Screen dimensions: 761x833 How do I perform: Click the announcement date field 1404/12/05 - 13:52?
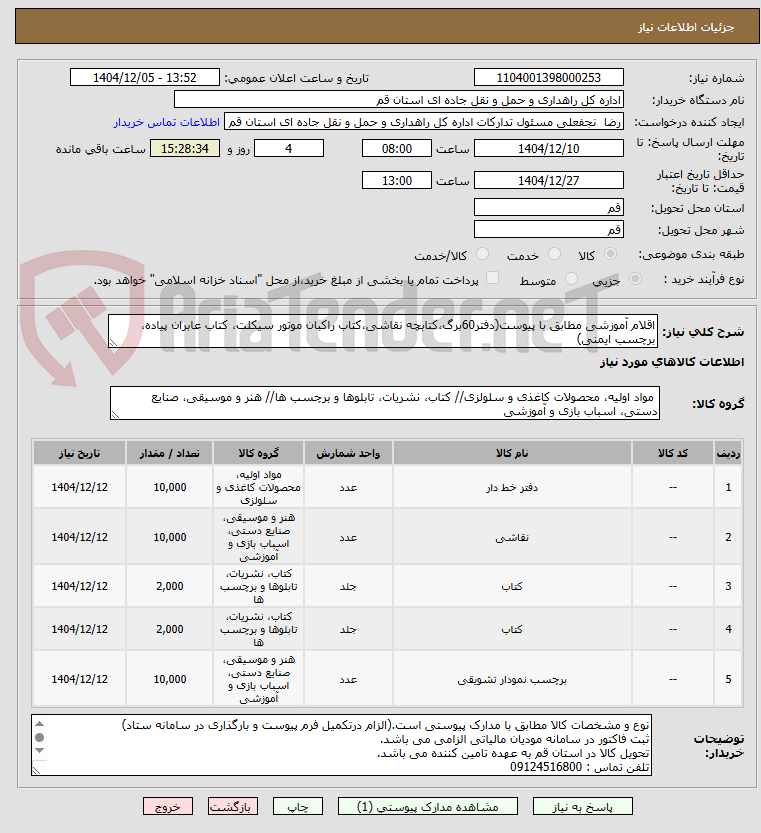tap(145, 78)
